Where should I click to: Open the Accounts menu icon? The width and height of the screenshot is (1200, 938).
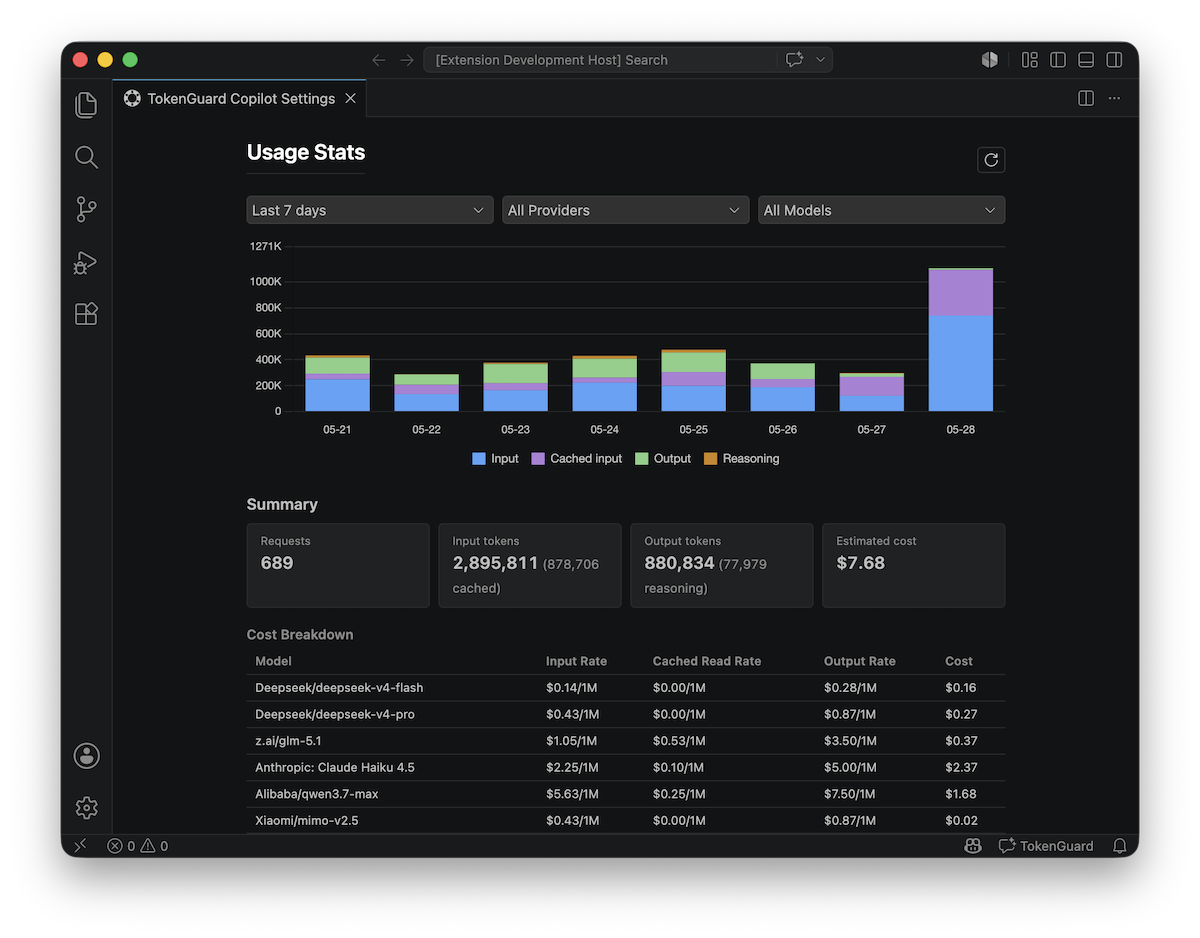(86, 756)
